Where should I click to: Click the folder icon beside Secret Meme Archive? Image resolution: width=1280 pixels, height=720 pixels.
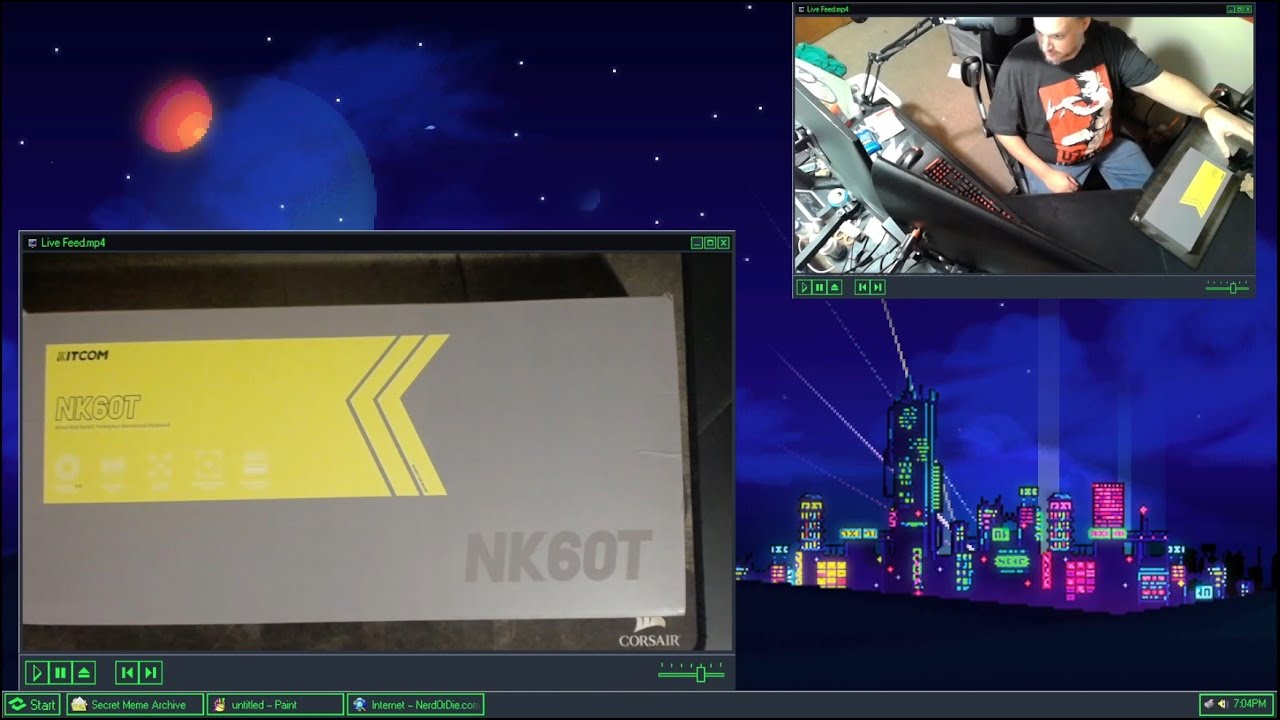coord(79,705)
